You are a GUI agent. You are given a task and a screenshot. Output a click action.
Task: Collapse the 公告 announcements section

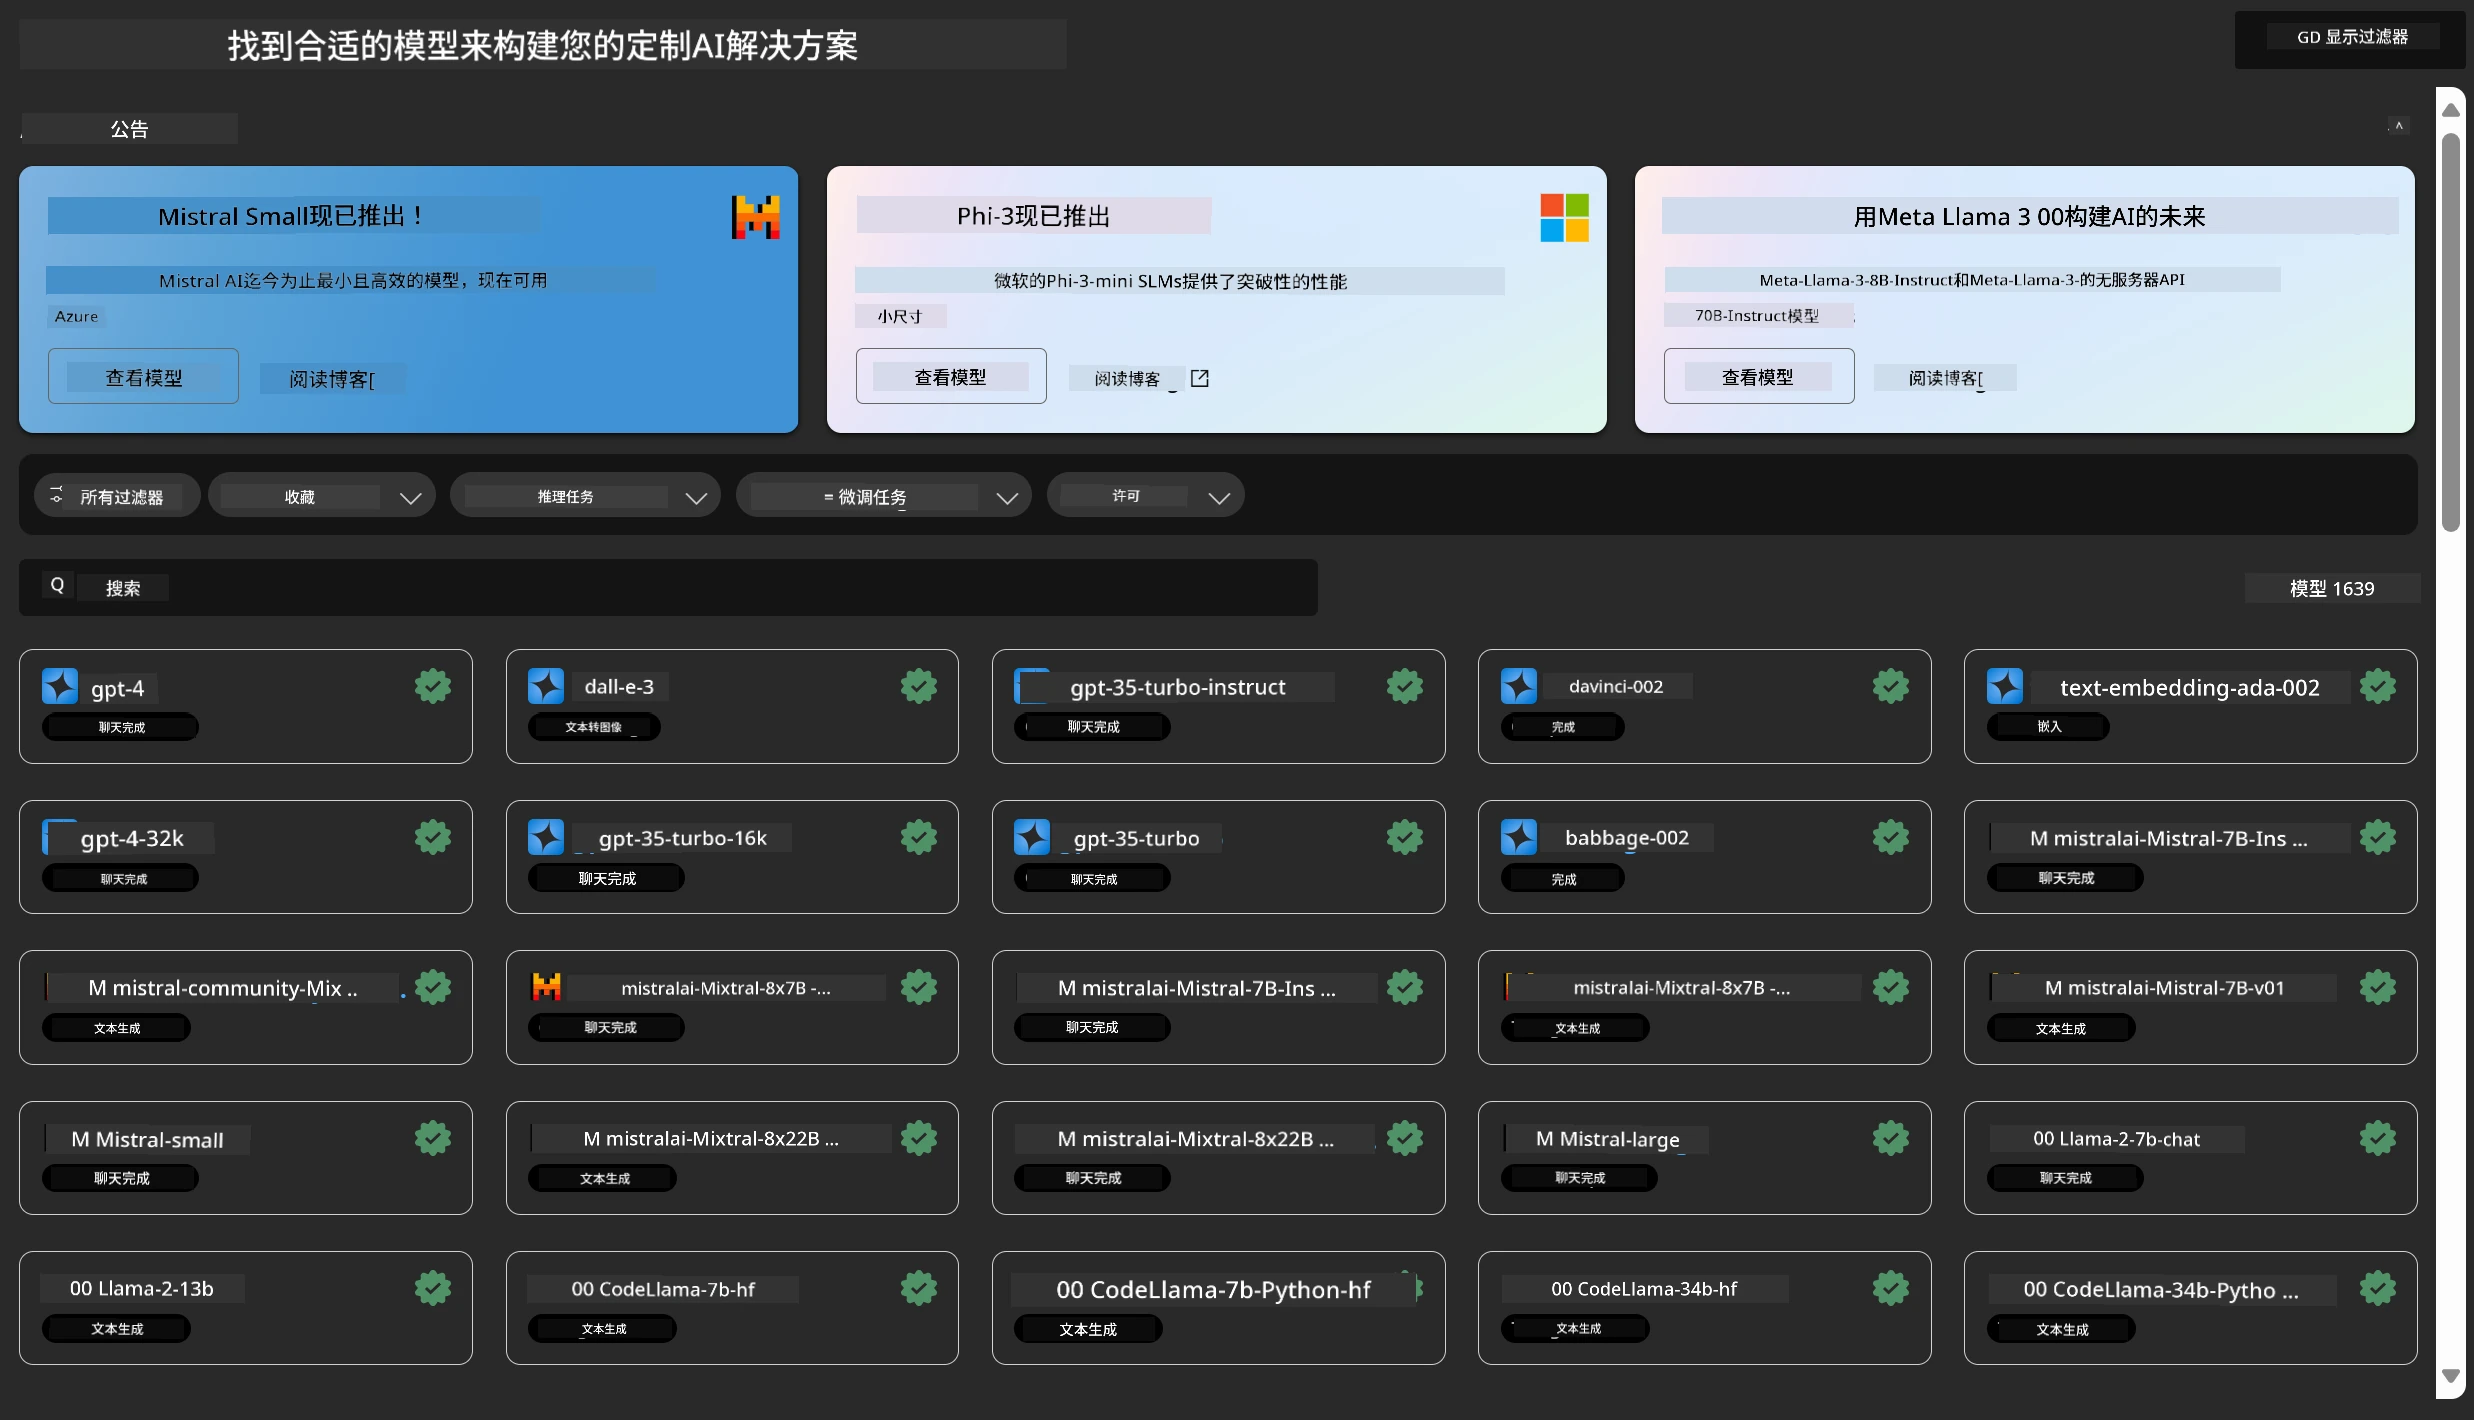2398,126
